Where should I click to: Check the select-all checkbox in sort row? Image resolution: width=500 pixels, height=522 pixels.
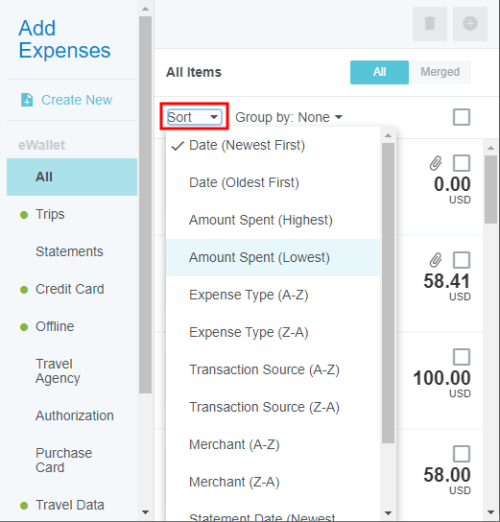point(461,117)
